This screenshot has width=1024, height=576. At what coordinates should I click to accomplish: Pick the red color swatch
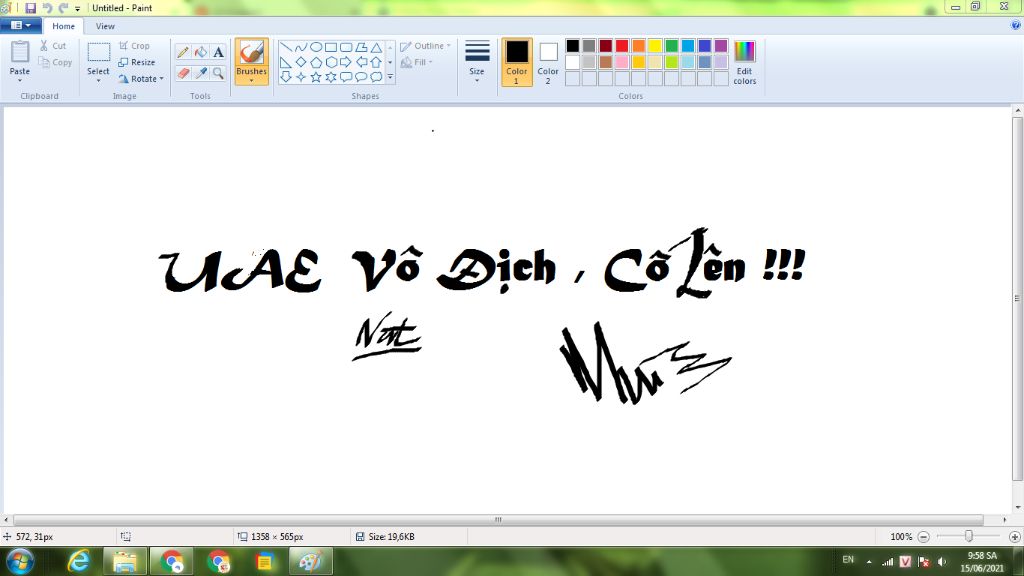coord(622,46)
